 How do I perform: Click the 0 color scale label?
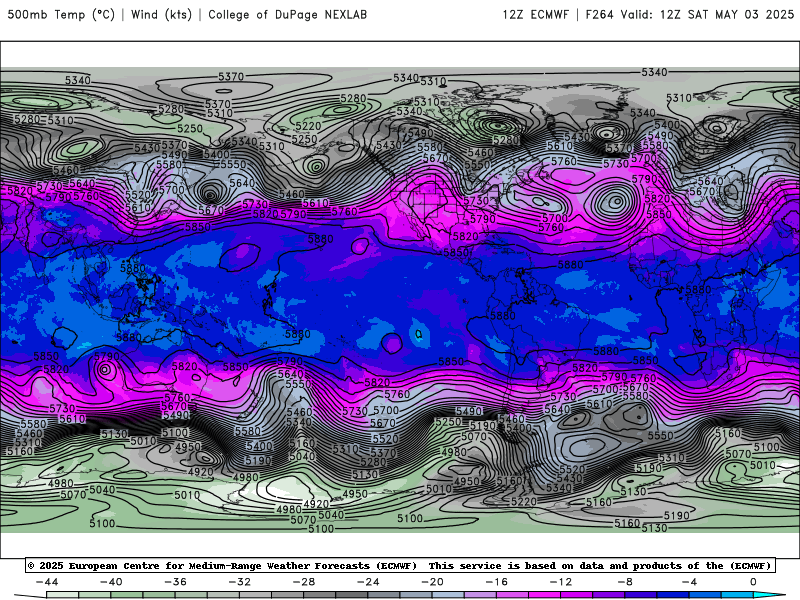click(753, 582)
